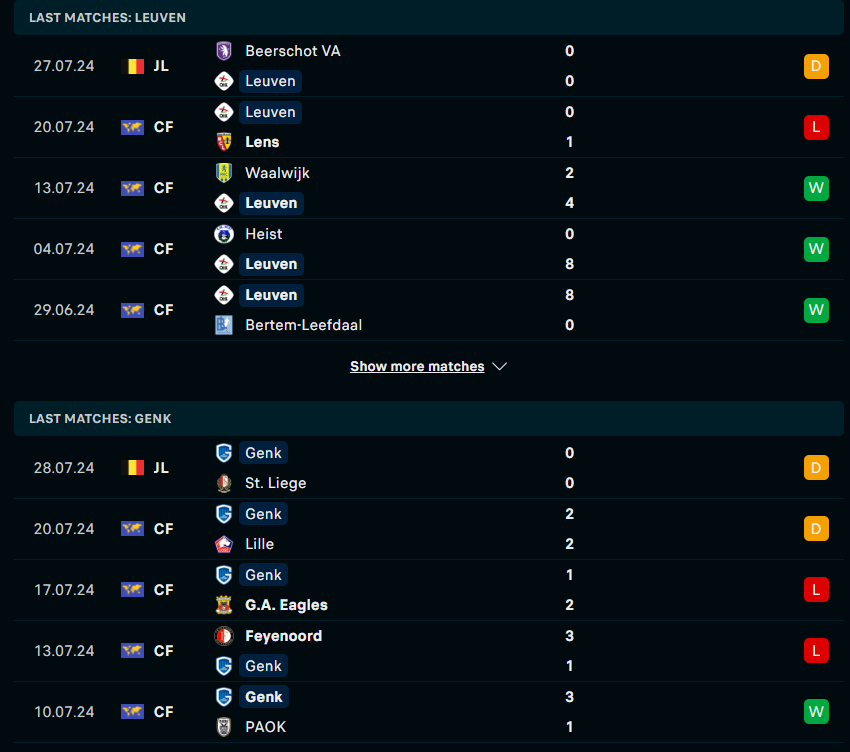
Task: Click date 29.06.24
Action: [64, 310]
